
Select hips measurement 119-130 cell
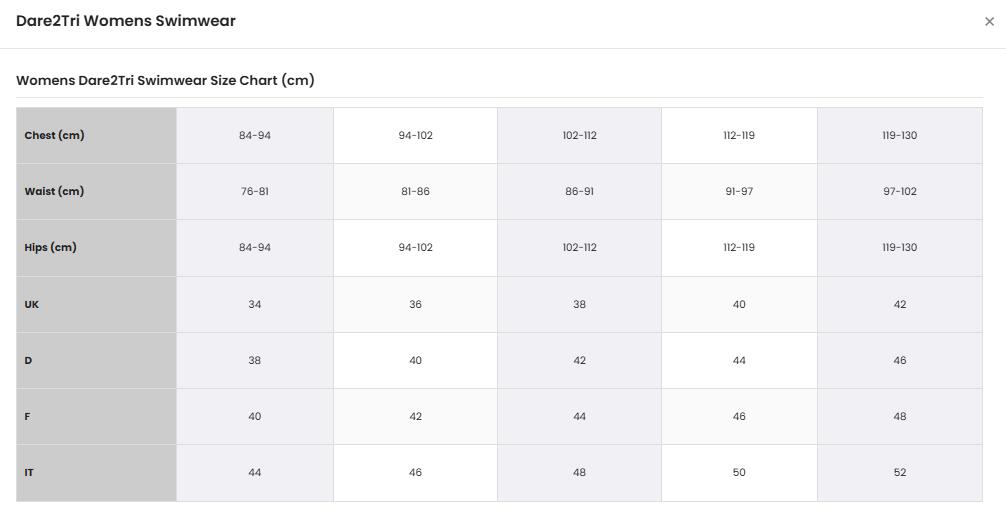tap(899, 248)
